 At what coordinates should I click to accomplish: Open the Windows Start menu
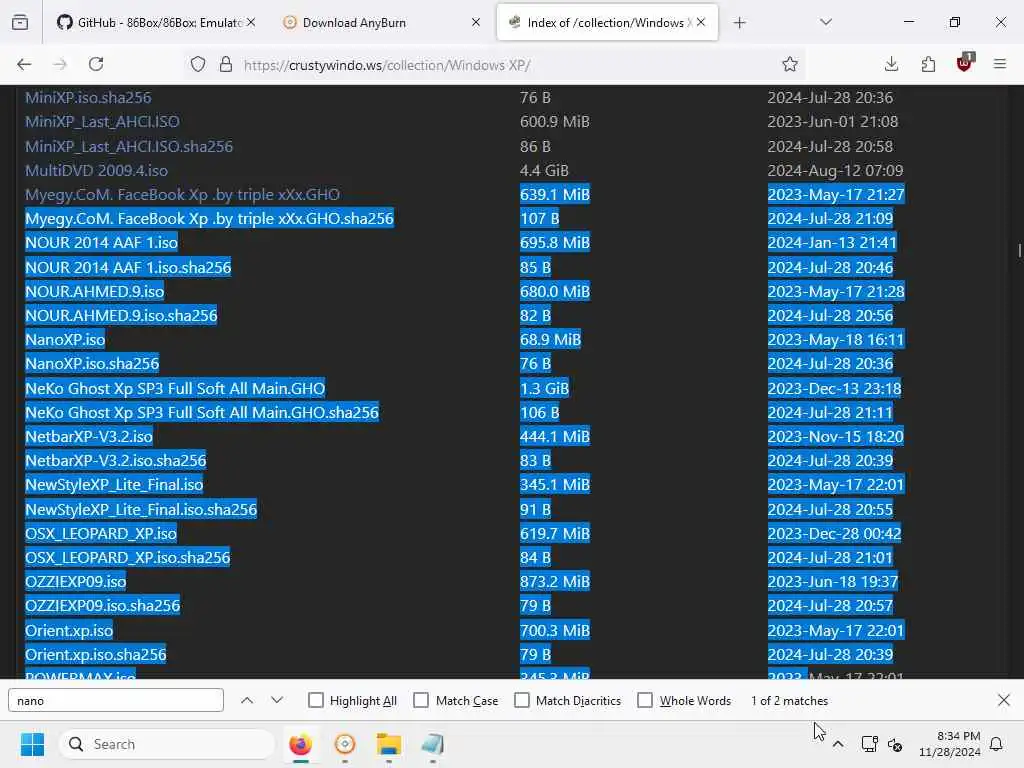tap(32, 744)
